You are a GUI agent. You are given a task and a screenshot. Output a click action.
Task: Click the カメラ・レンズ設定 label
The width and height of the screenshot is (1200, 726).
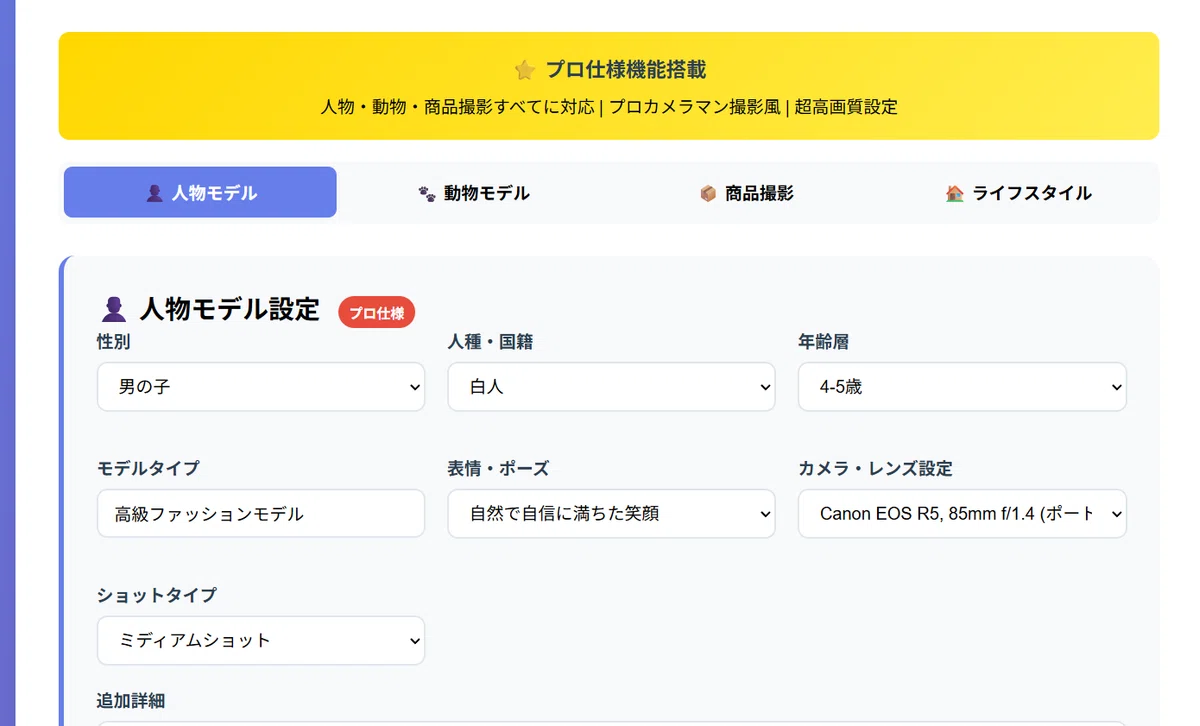tap(875, 468)
